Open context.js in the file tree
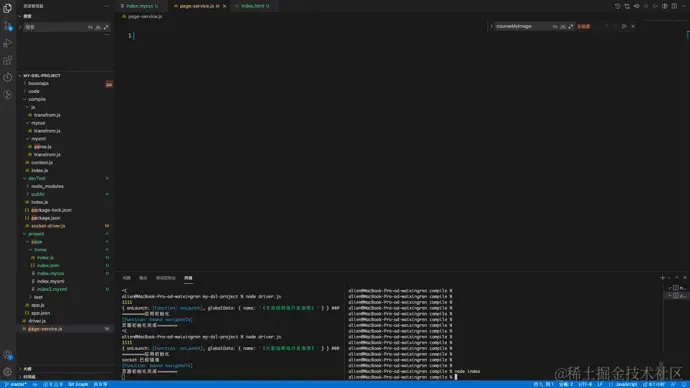Screen dimensions: 690x388 pyautogui.click(x=42, y=163)
